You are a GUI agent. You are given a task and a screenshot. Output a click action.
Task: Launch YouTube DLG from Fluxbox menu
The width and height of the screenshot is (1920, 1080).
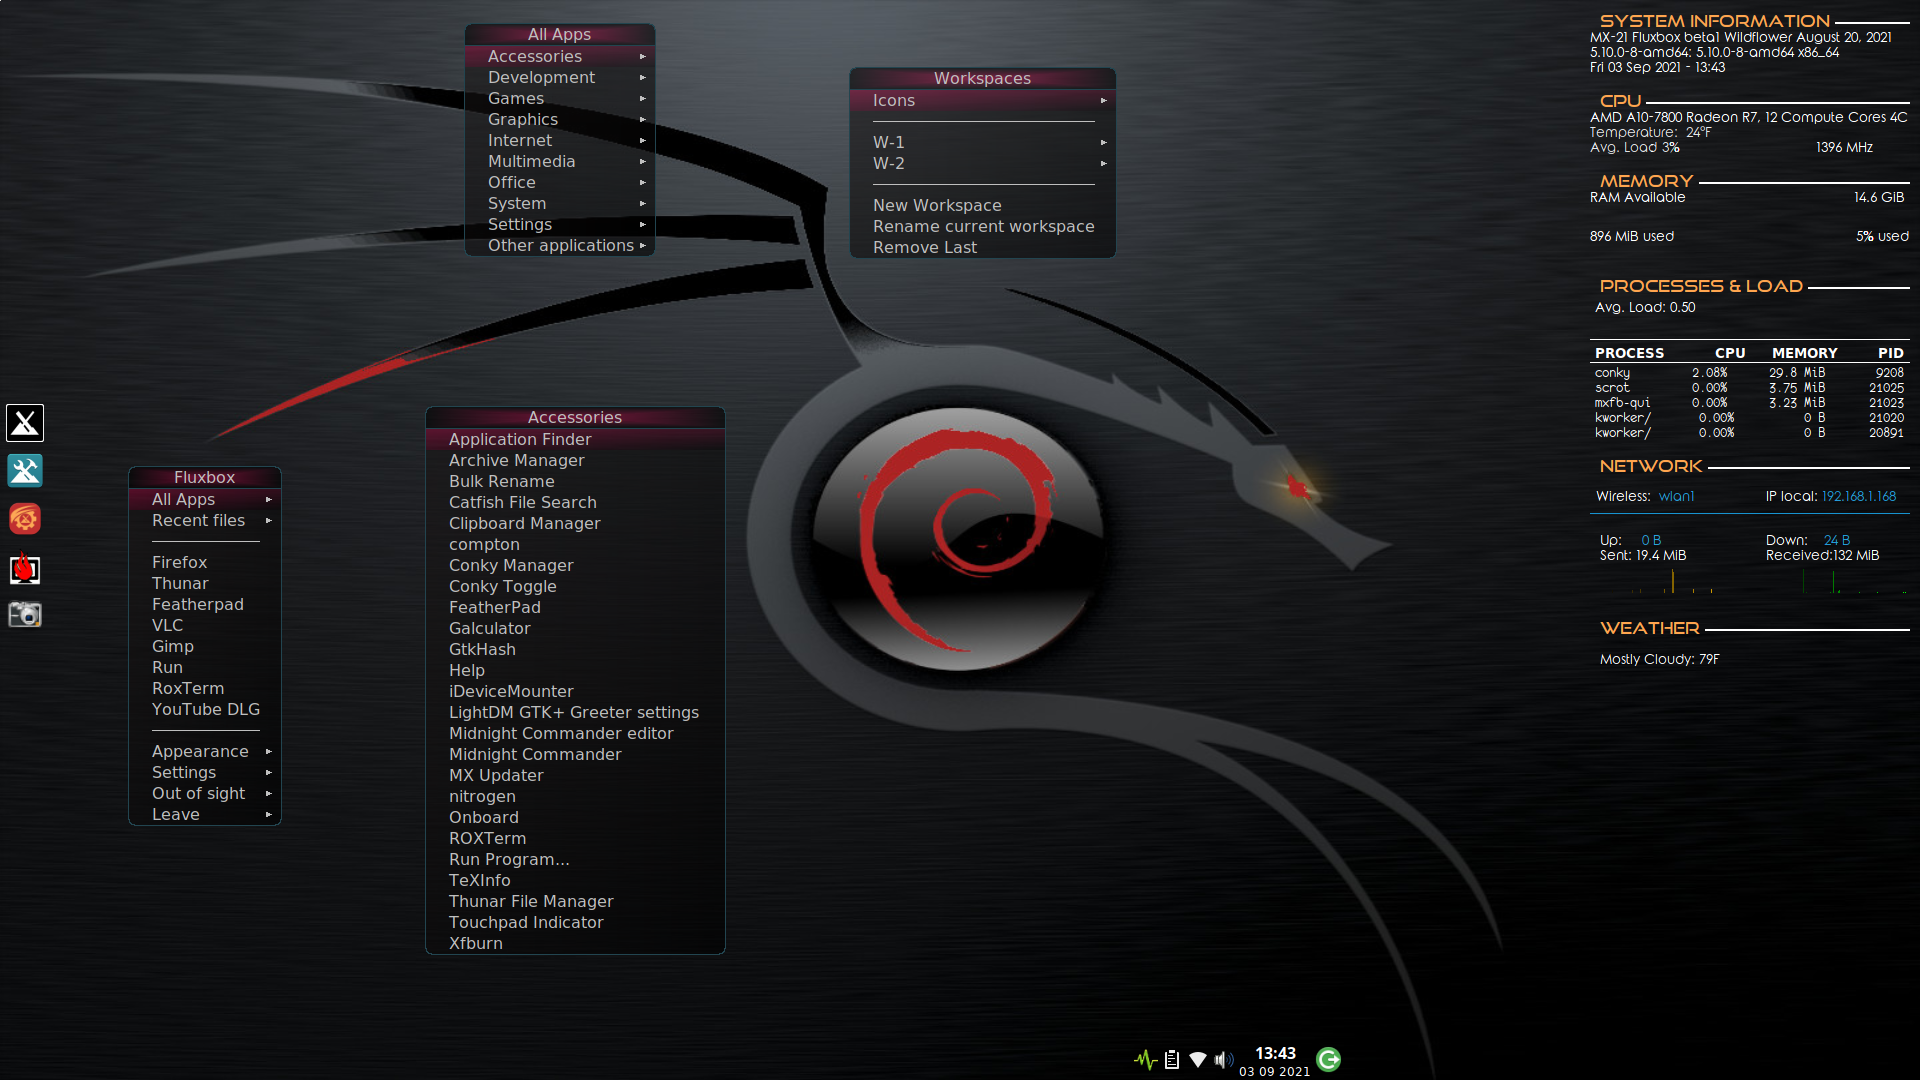click(205, 709)
